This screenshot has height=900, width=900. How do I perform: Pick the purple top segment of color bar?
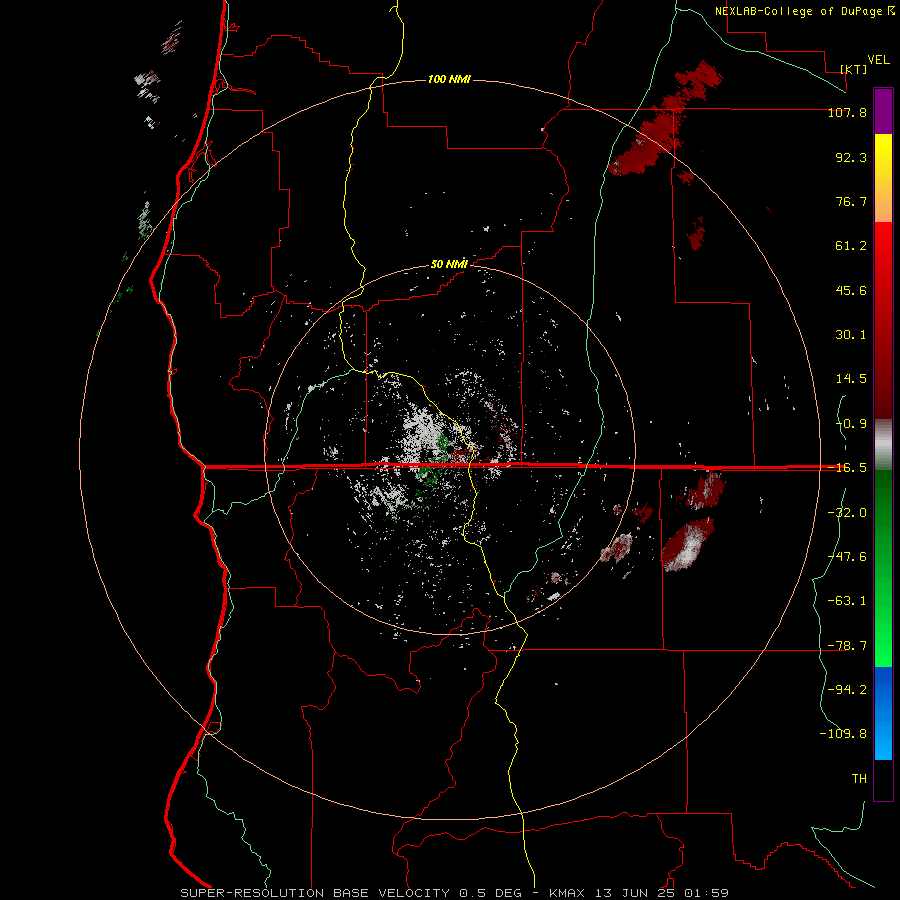883,112
